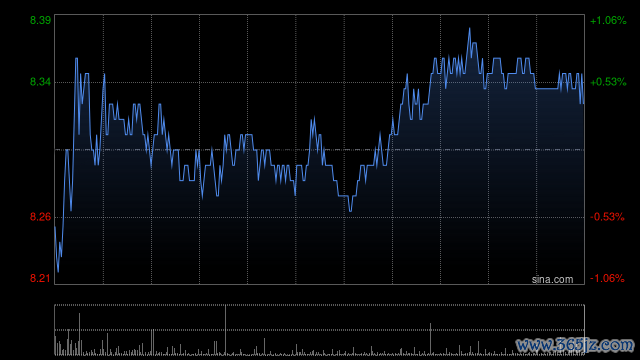Click the sina.com chart source label
The image size is (640, 360).
click(552, 280)
